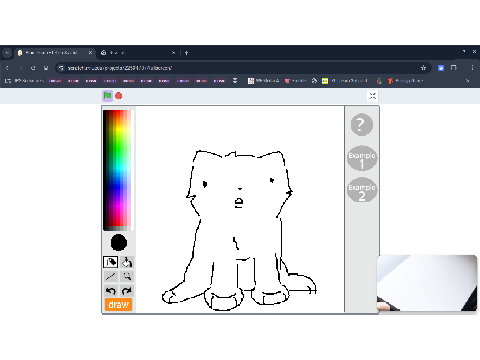Go back in the browser

pyautogui.click(x=7, y=68)
